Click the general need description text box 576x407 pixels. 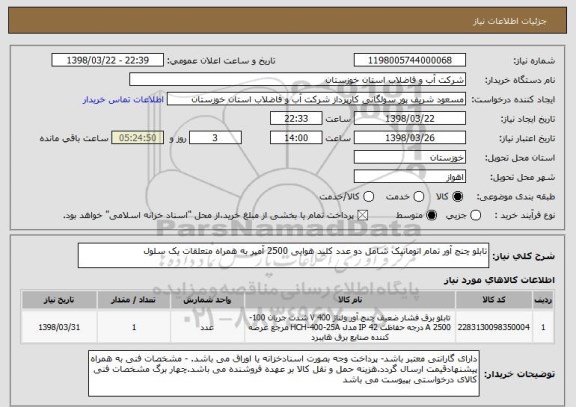click(x=283, y=255)
